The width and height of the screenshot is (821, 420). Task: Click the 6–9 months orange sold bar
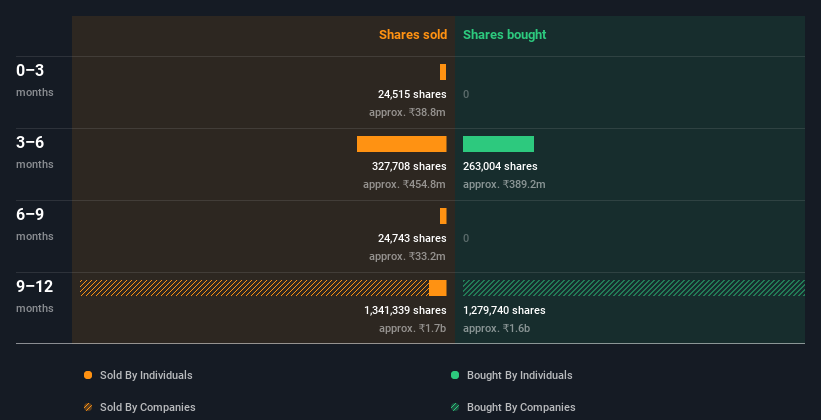tap(443, 216)
